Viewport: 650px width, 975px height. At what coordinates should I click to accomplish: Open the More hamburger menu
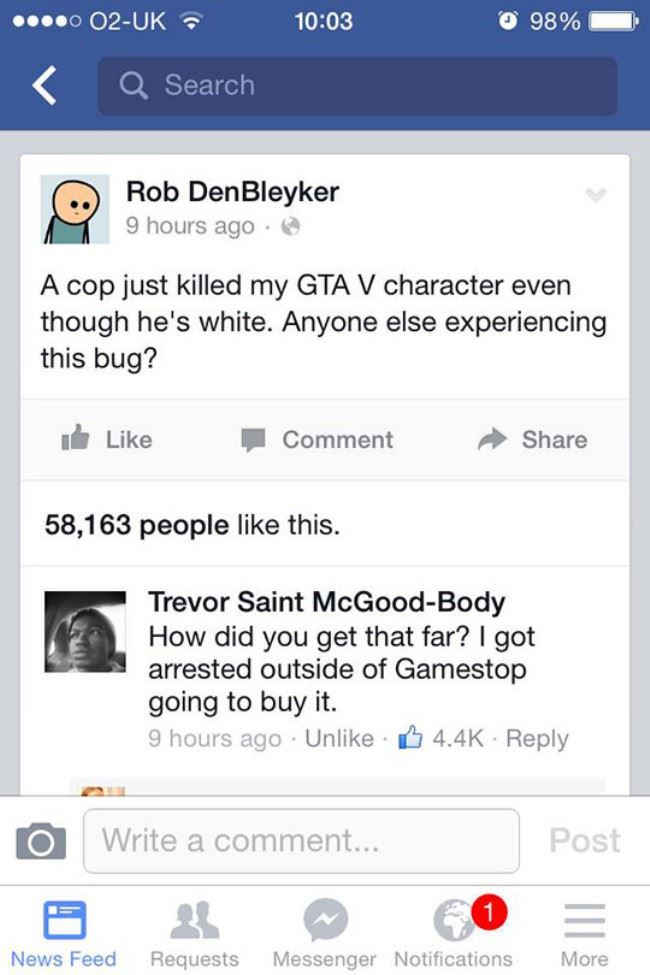[585, 920]
